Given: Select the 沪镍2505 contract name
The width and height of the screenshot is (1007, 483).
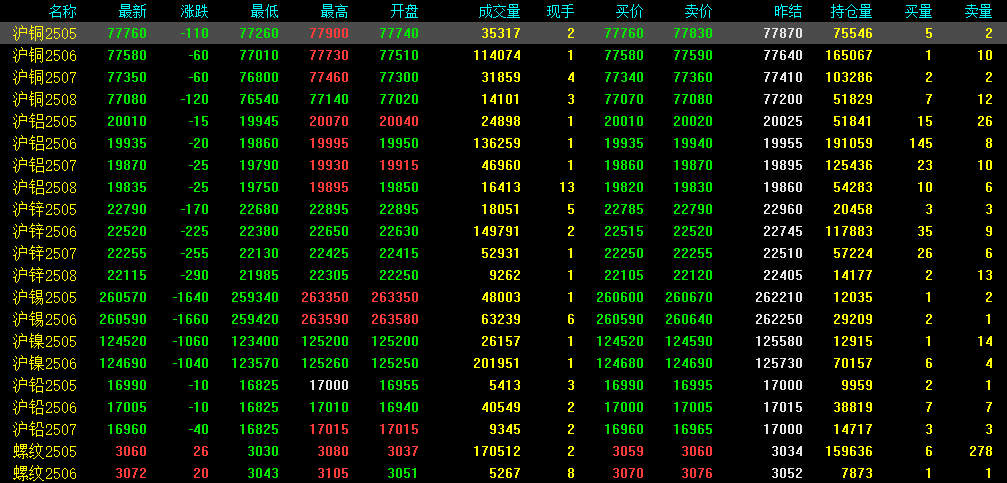Looking at the screenshot, I should coord(44,342).
